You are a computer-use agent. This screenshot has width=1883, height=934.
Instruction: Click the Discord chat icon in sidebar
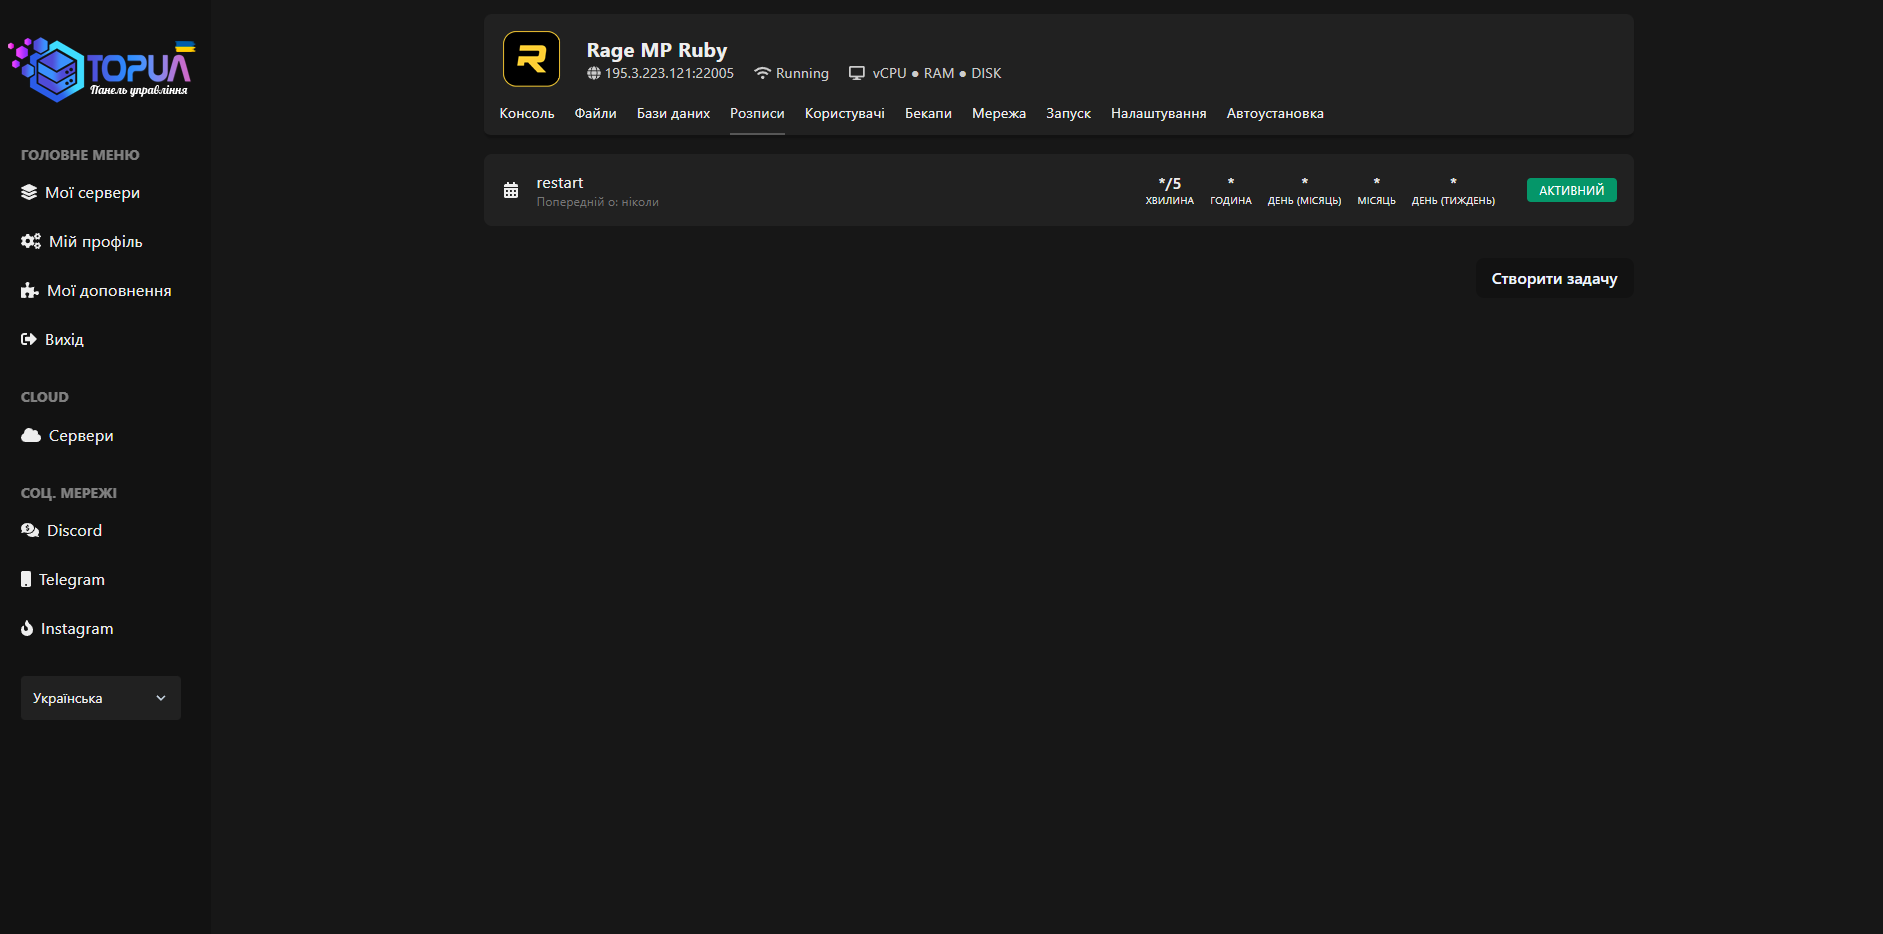30,531
